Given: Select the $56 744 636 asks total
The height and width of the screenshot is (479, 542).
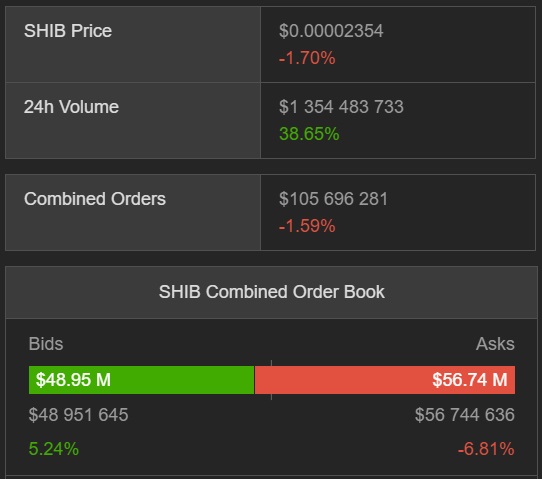Looking at the screenshot, I should [465, 415].
